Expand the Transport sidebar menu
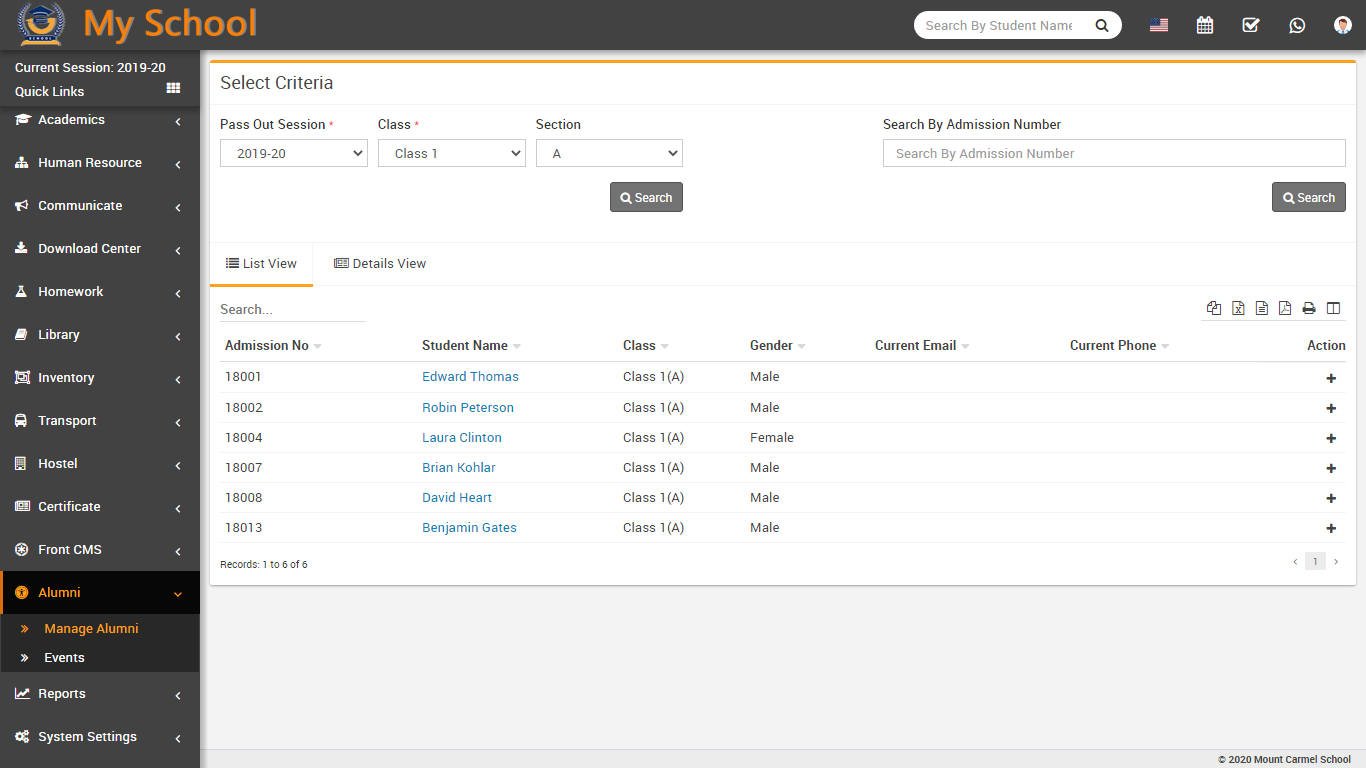Image resolution: width=1366 pixels, height=768 pixels. point(100,421)
